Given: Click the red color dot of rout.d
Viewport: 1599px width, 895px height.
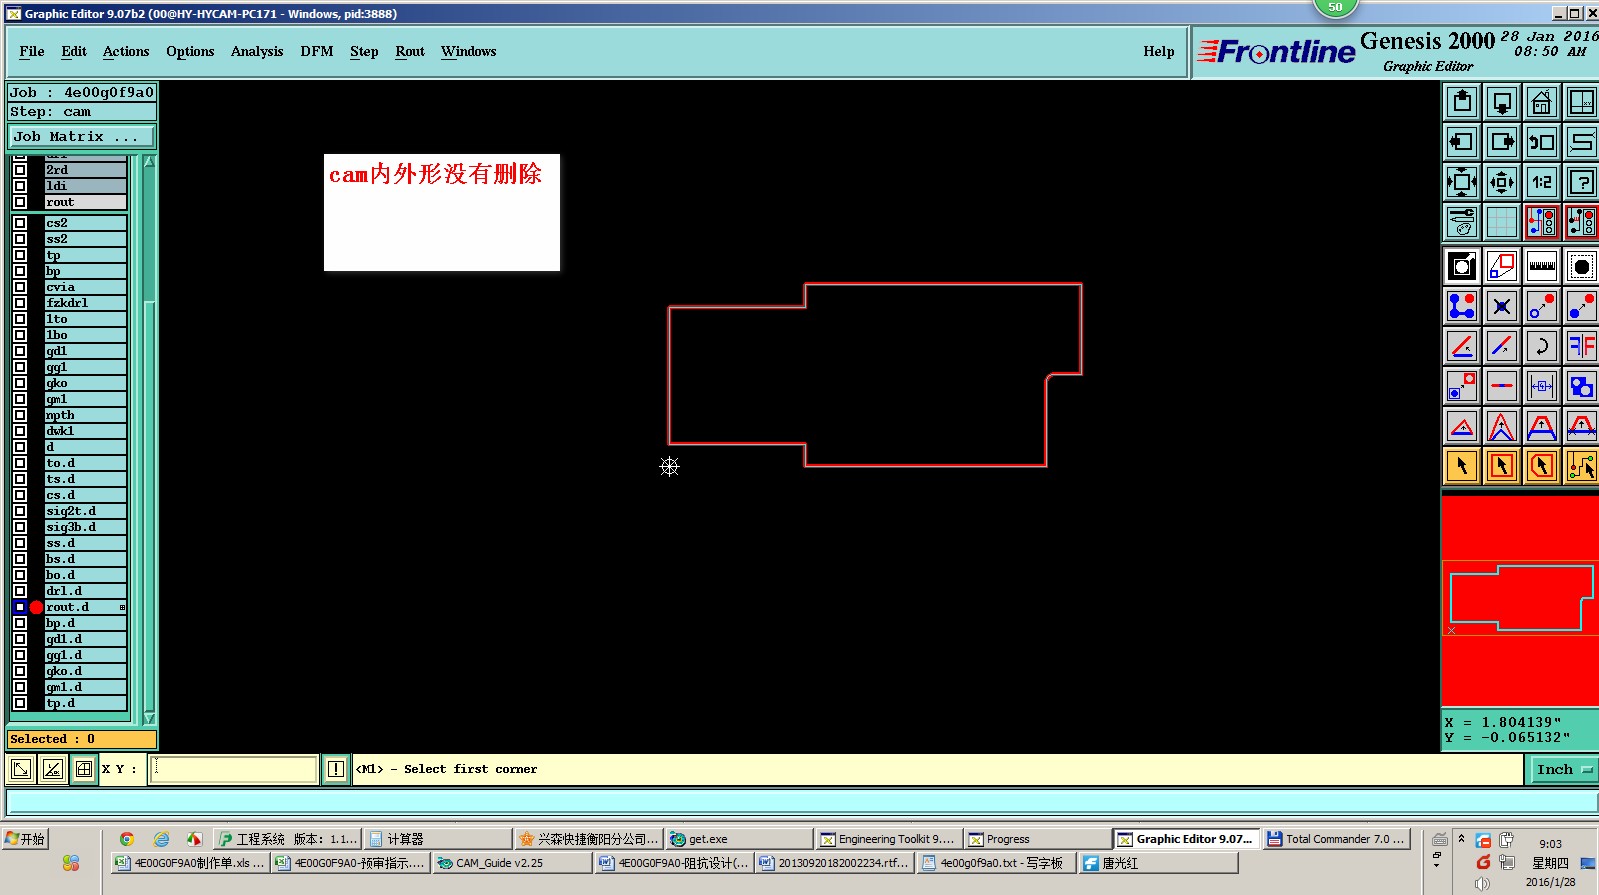Looking at the screenshot, I should coord(36,607).
